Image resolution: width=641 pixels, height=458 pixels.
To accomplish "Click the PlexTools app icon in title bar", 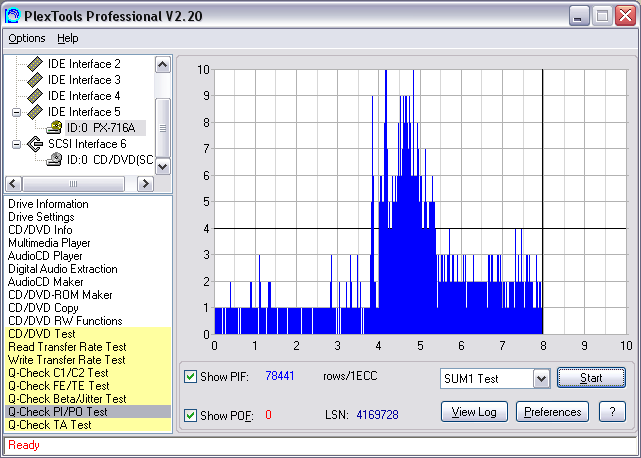I will (12, 16).
